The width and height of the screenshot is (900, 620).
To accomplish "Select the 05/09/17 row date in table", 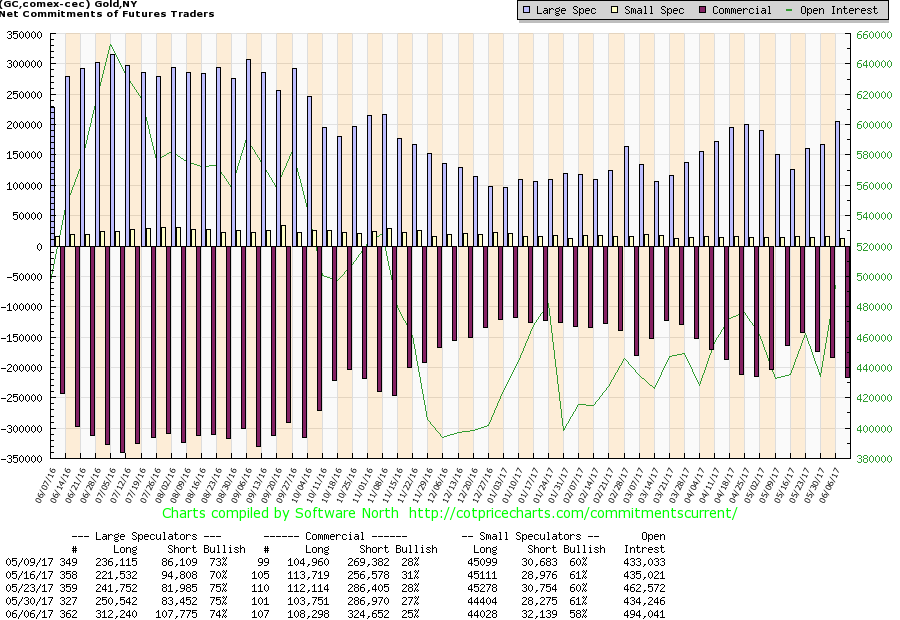I will point(25,563).
